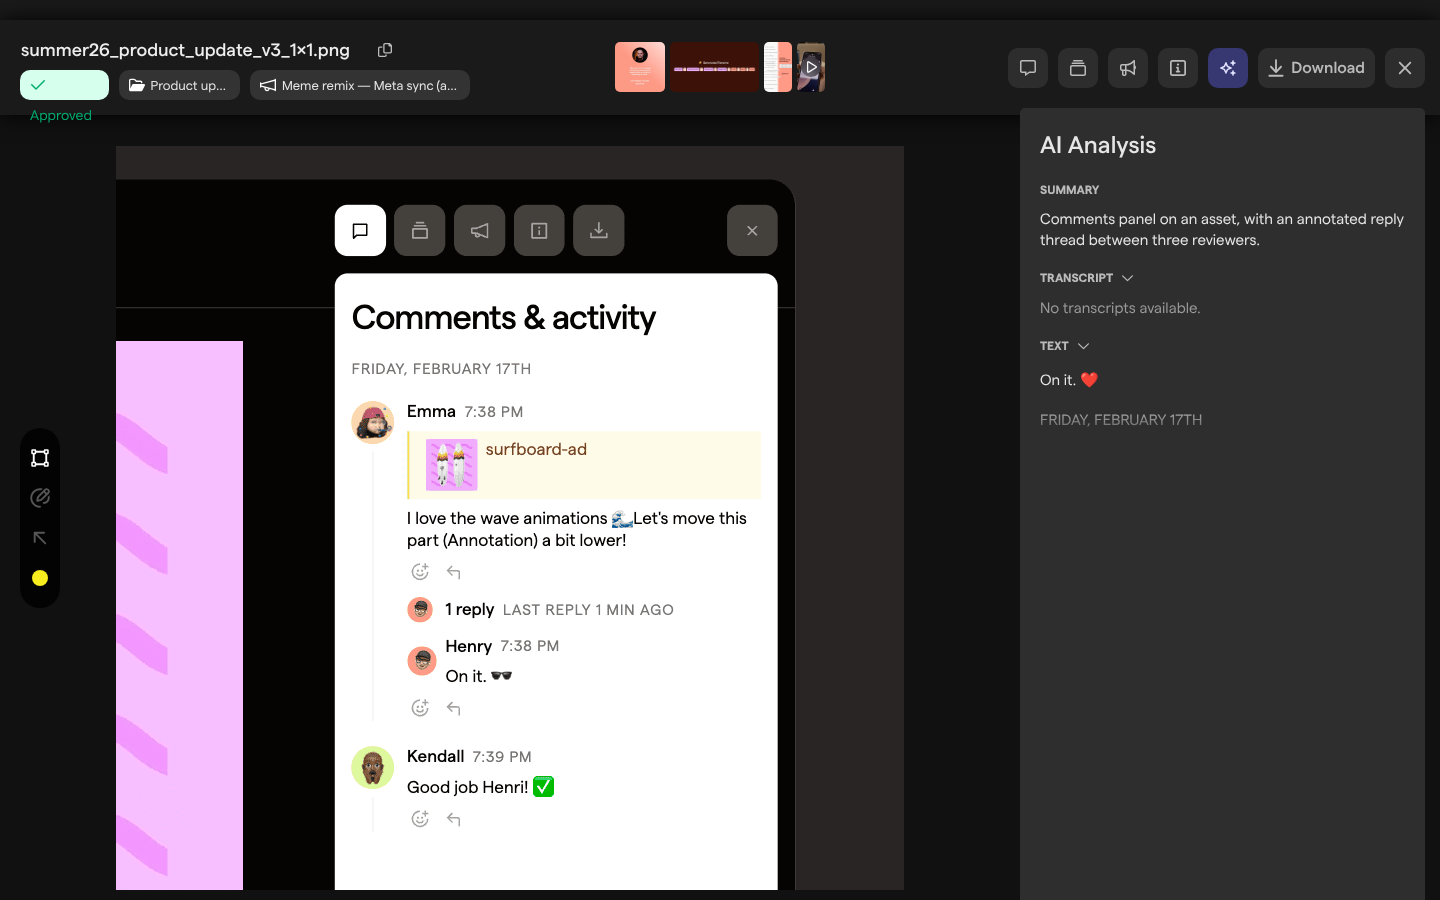Play the video thumbnail in the strip
This screenshot has height=900, width=1440.
coord(811,67)
